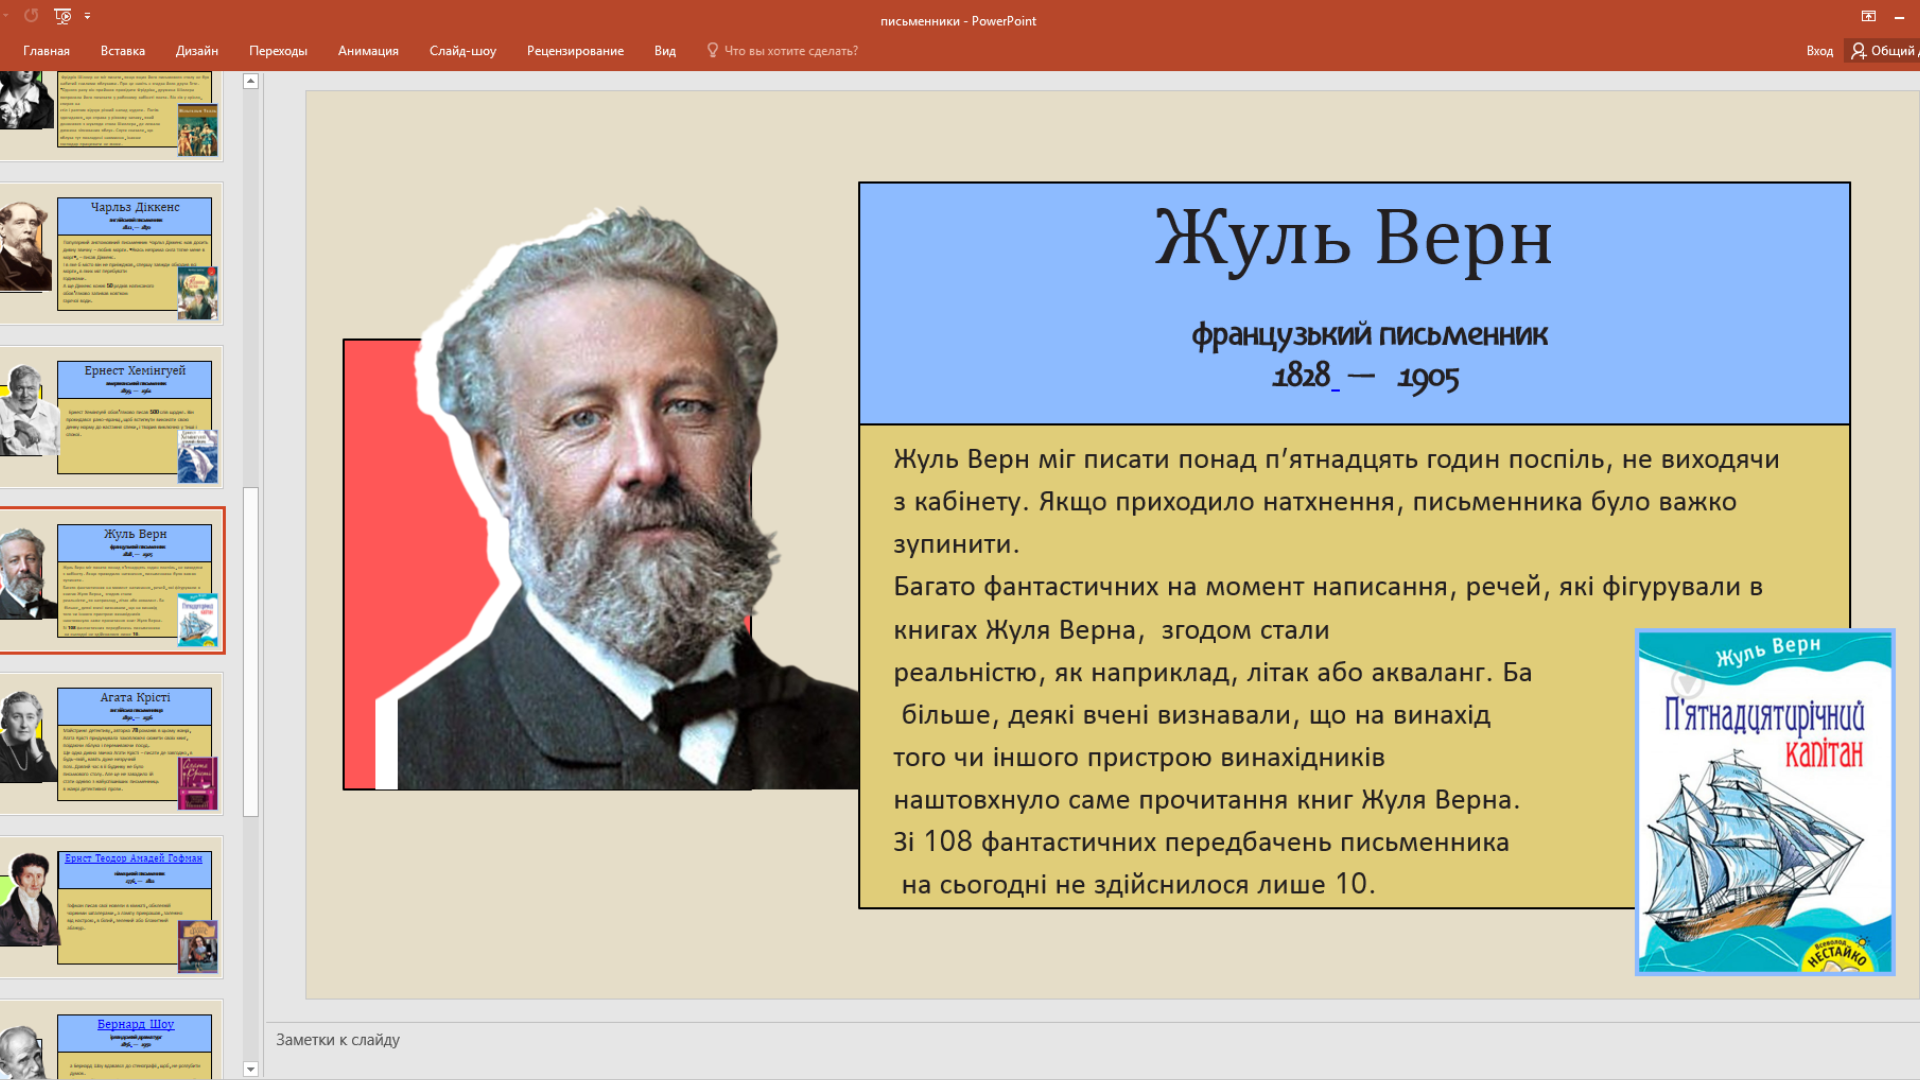1920x1080 pixels.
Task: Click the person icon beside Общий
Action: (x=1858, y=50)
